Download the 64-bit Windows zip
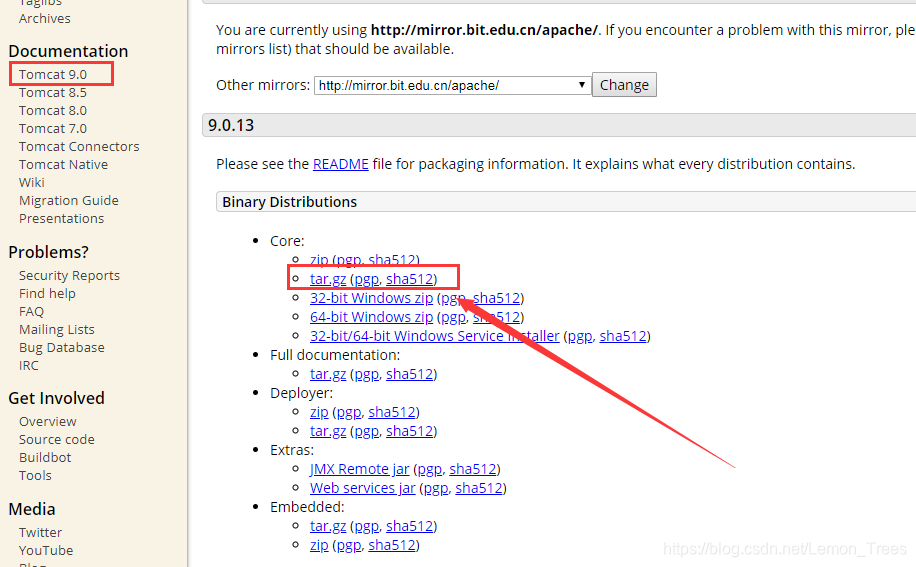916x567 pixels. 372,317
